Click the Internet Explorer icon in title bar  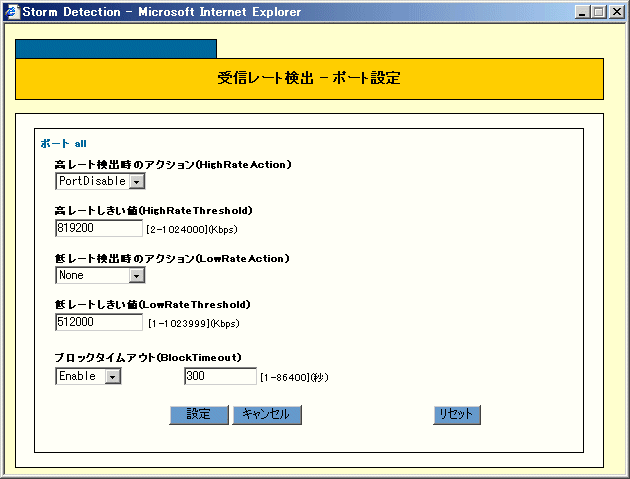tap(11, 11)
